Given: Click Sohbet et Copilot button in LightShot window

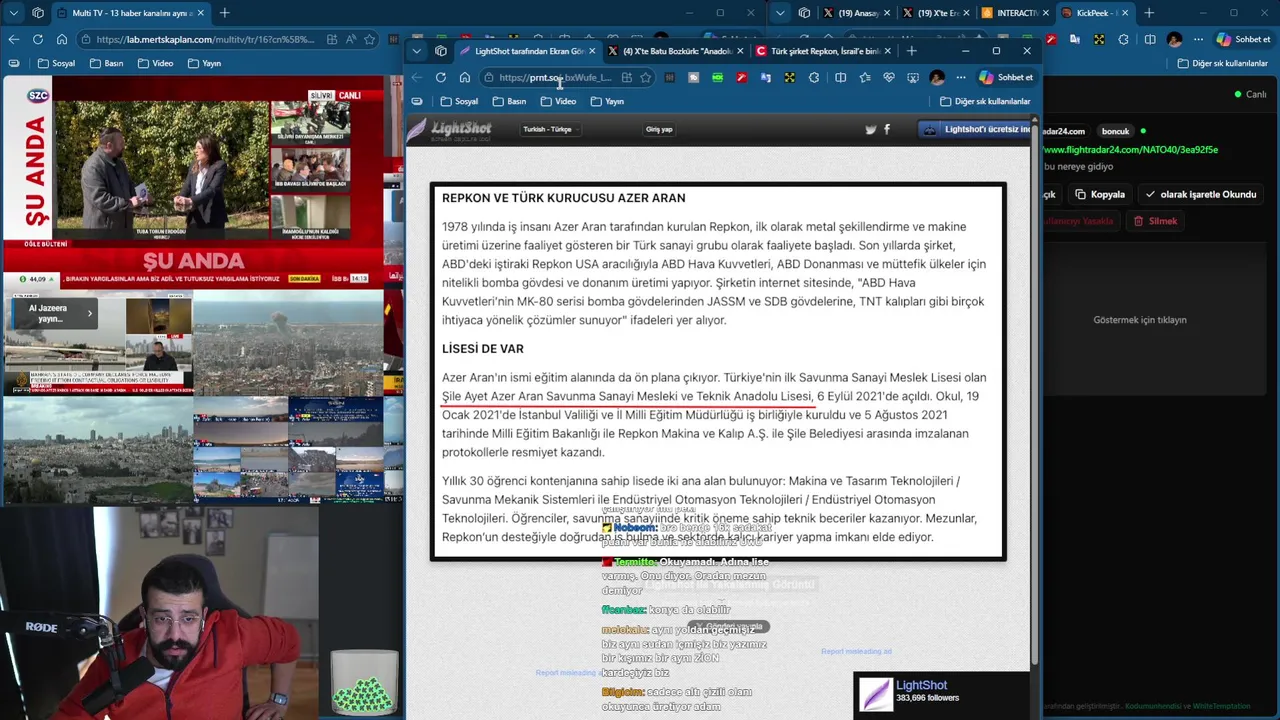Looking at the screenshot, I should coord(1006,77).
